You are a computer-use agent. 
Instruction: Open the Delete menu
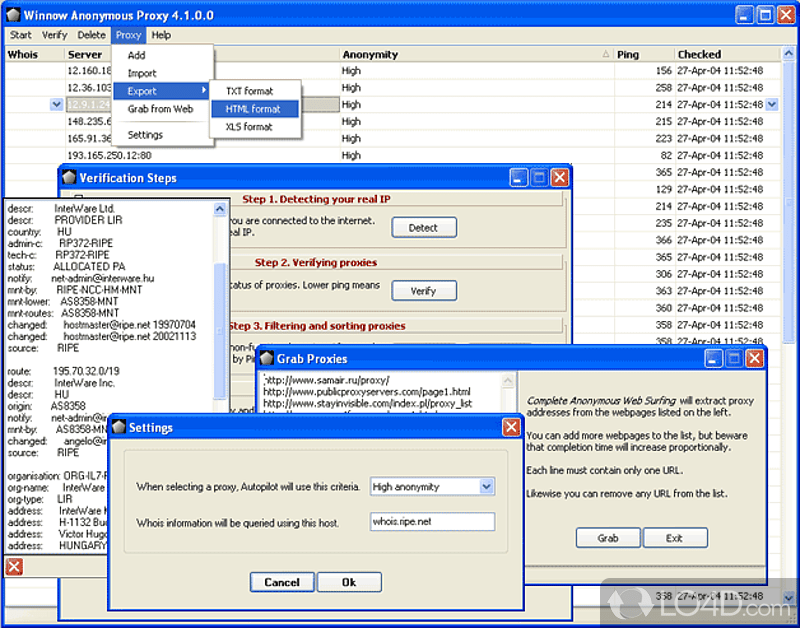click(91, 35)
